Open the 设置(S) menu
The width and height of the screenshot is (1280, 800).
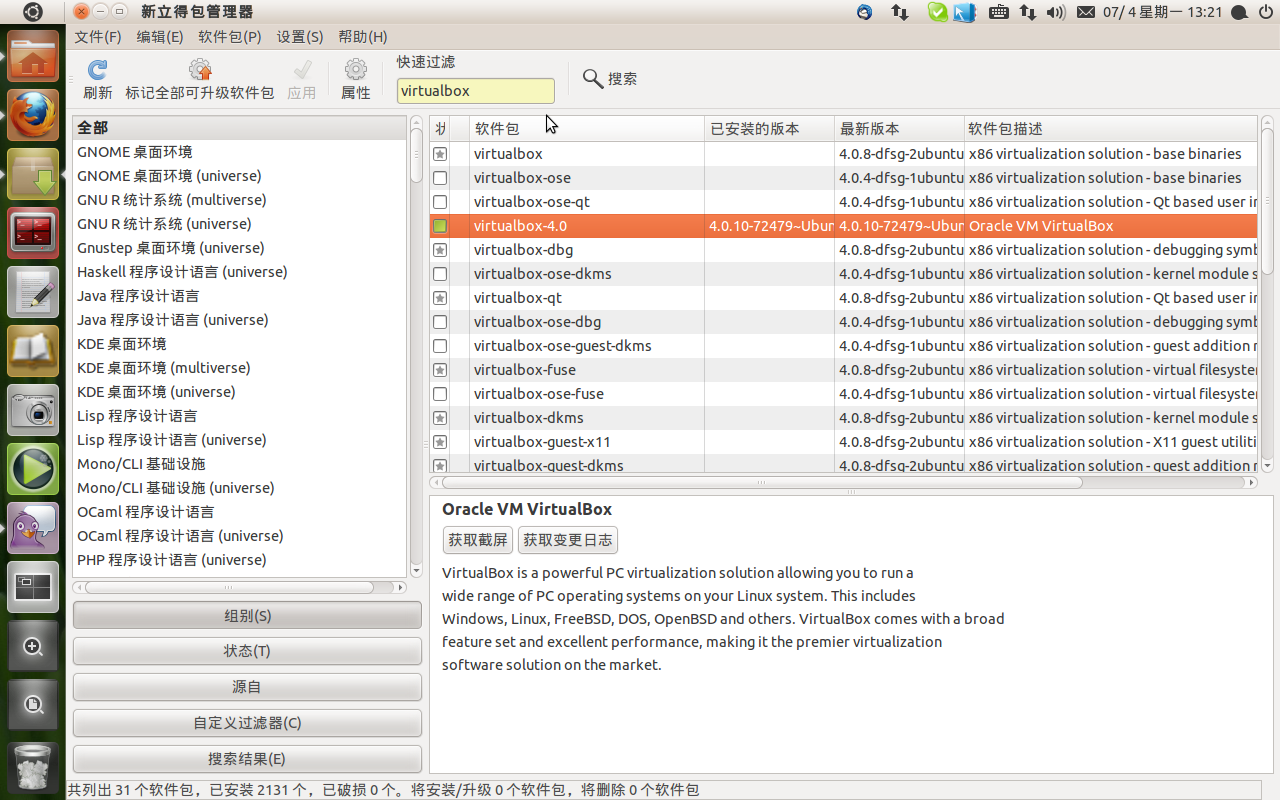coord(300,37)
